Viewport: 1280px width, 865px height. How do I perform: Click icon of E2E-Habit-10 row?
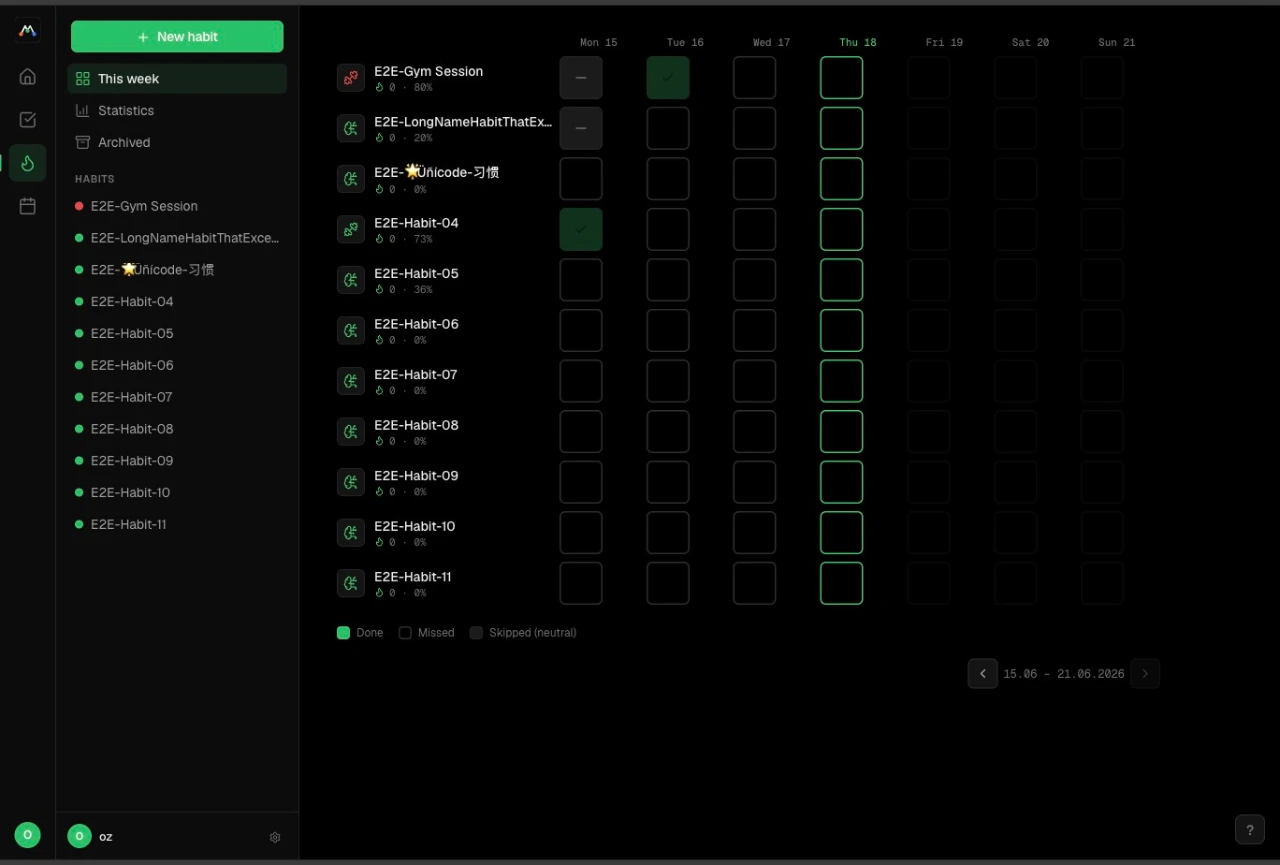351,533
